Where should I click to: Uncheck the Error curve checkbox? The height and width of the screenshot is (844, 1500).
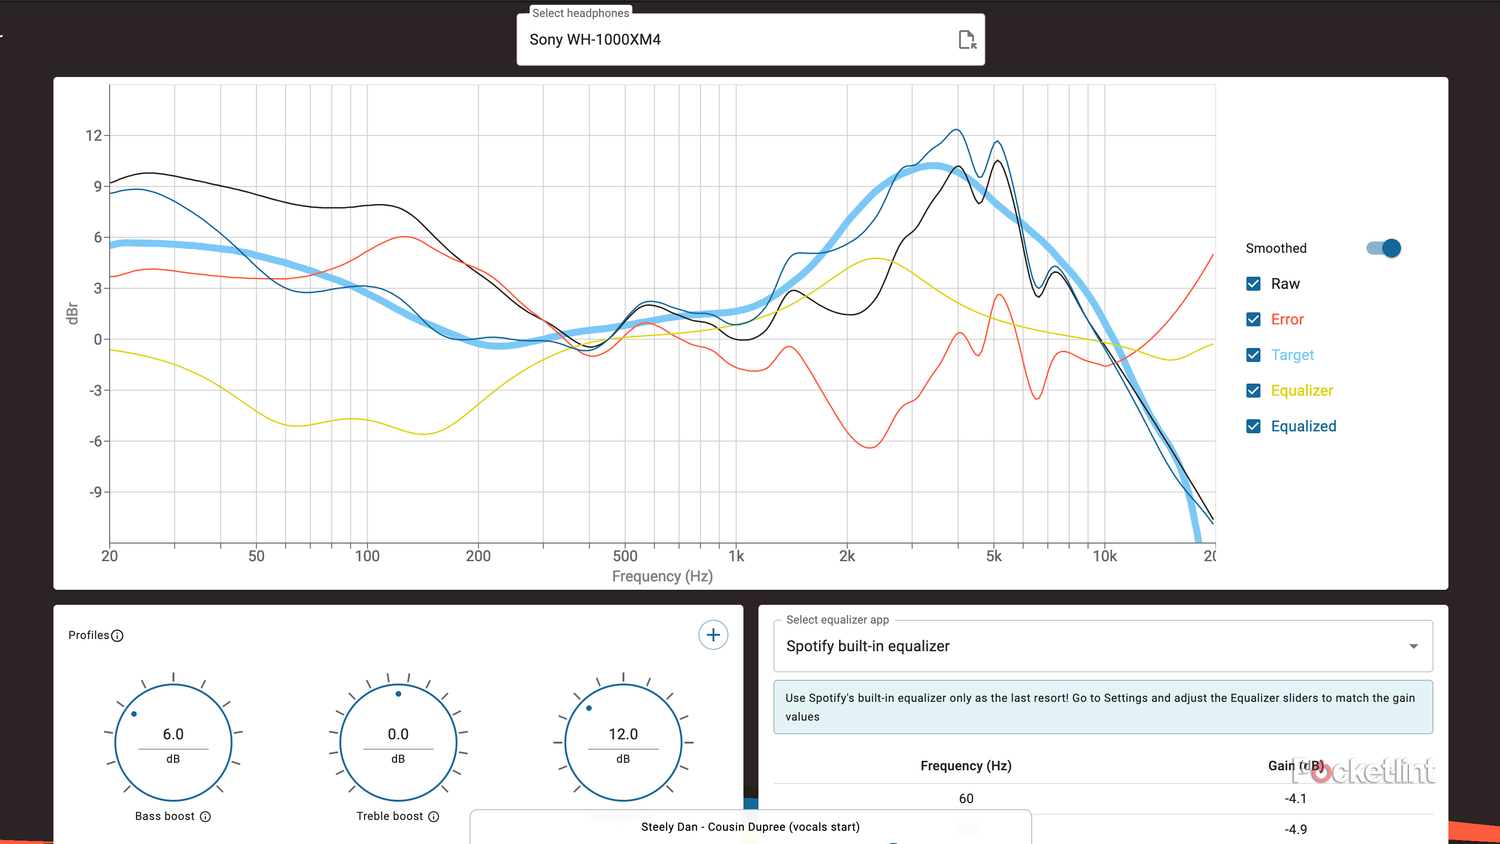click(x=1253, y=319)
